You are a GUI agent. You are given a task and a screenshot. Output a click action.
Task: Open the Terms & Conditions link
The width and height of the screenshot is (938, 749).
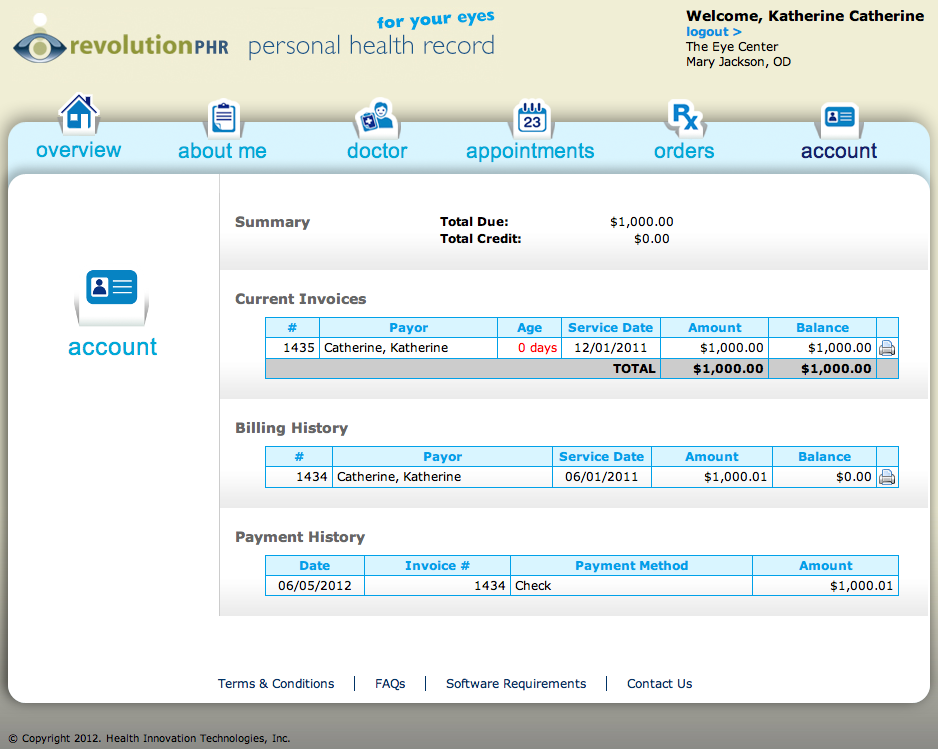tap(276, 684)
